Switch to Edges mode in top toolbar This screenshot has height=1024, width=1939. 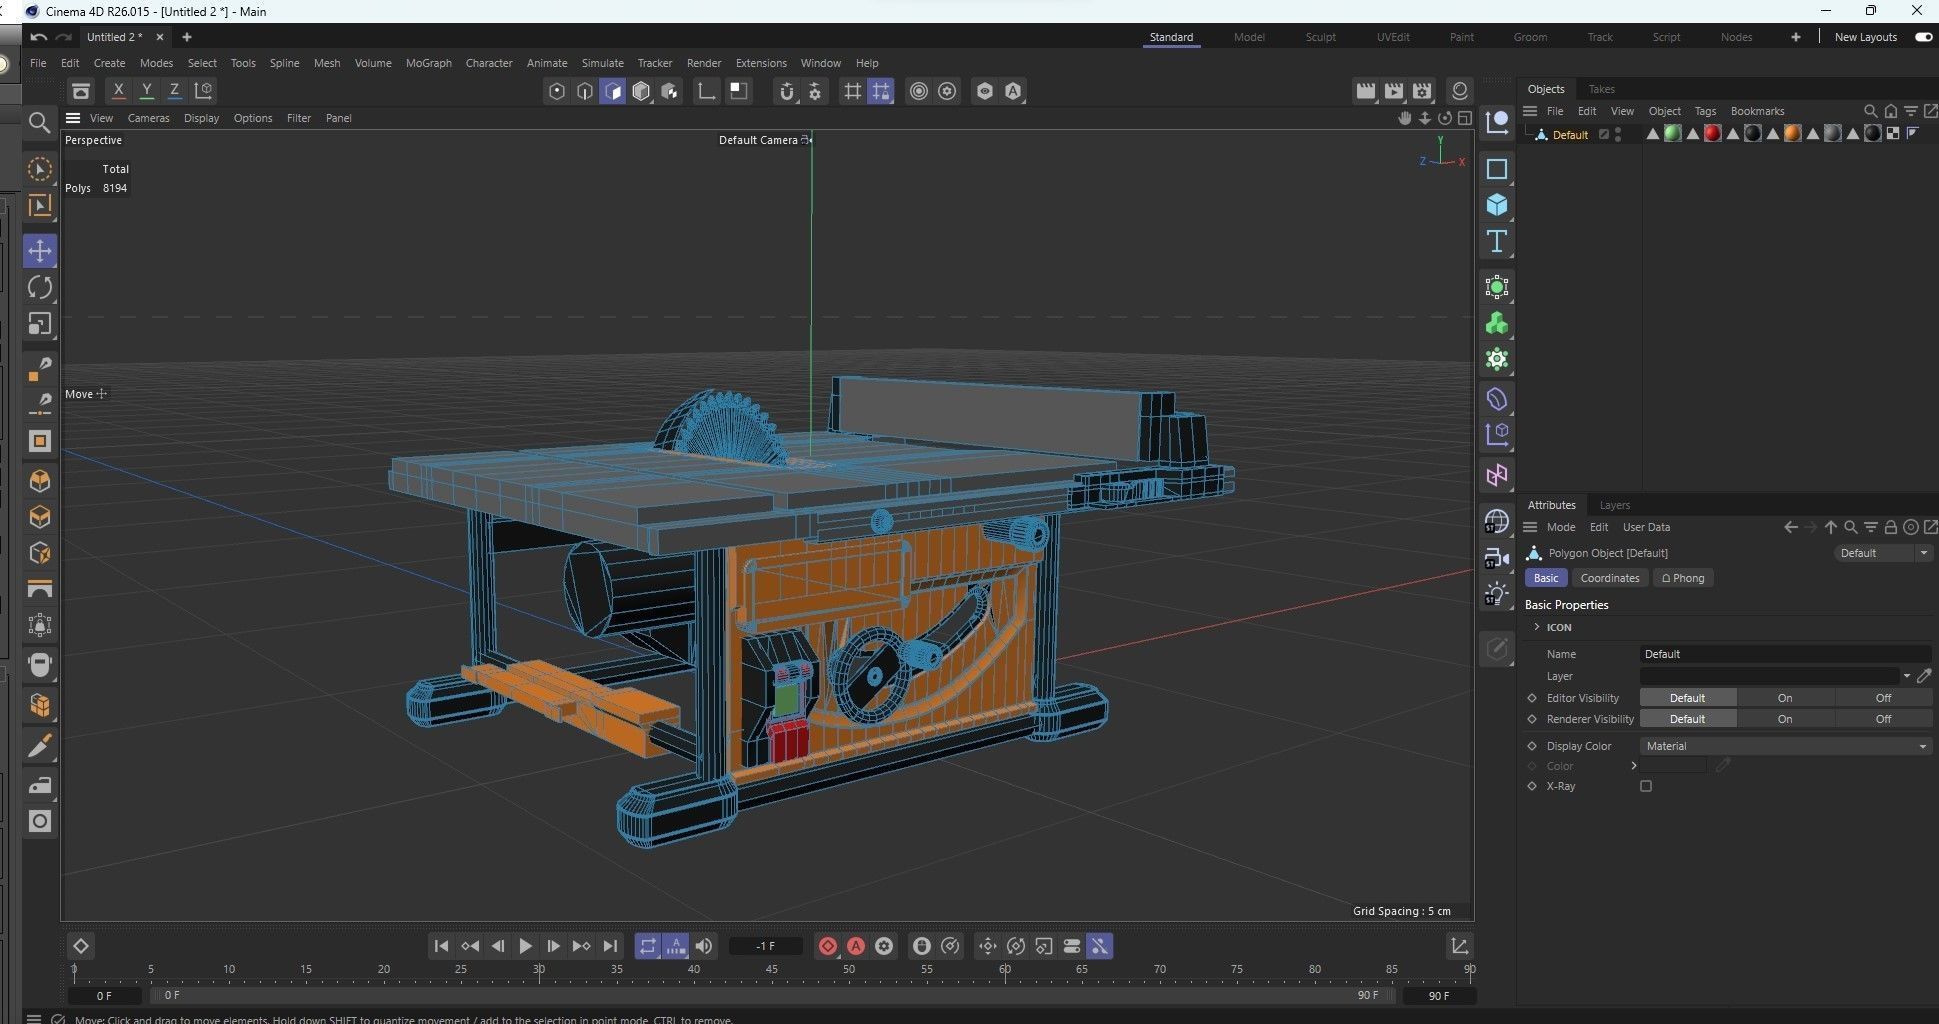[x=585, y=91]
